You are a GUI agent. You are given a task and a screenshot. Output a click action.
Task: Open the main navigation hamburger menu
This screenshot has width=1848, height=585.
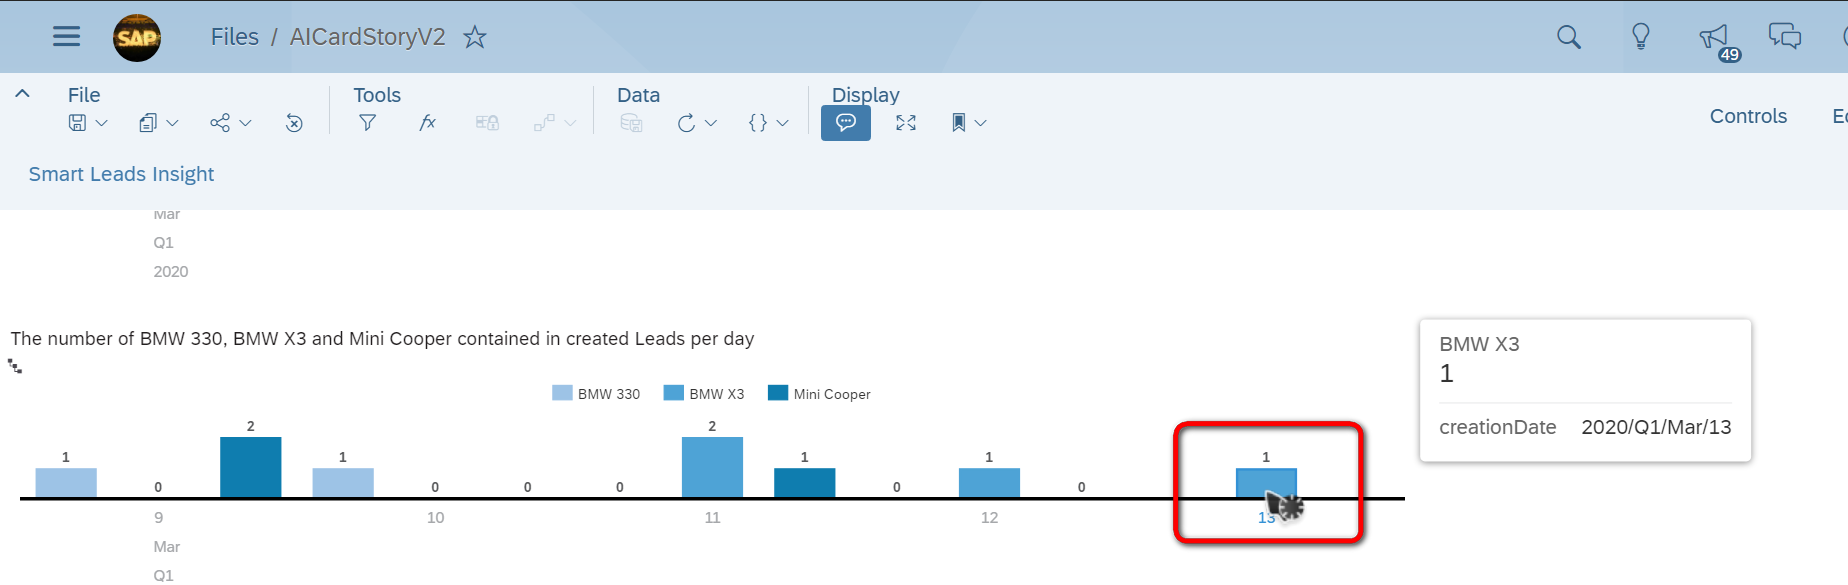(x=66, y=37)
